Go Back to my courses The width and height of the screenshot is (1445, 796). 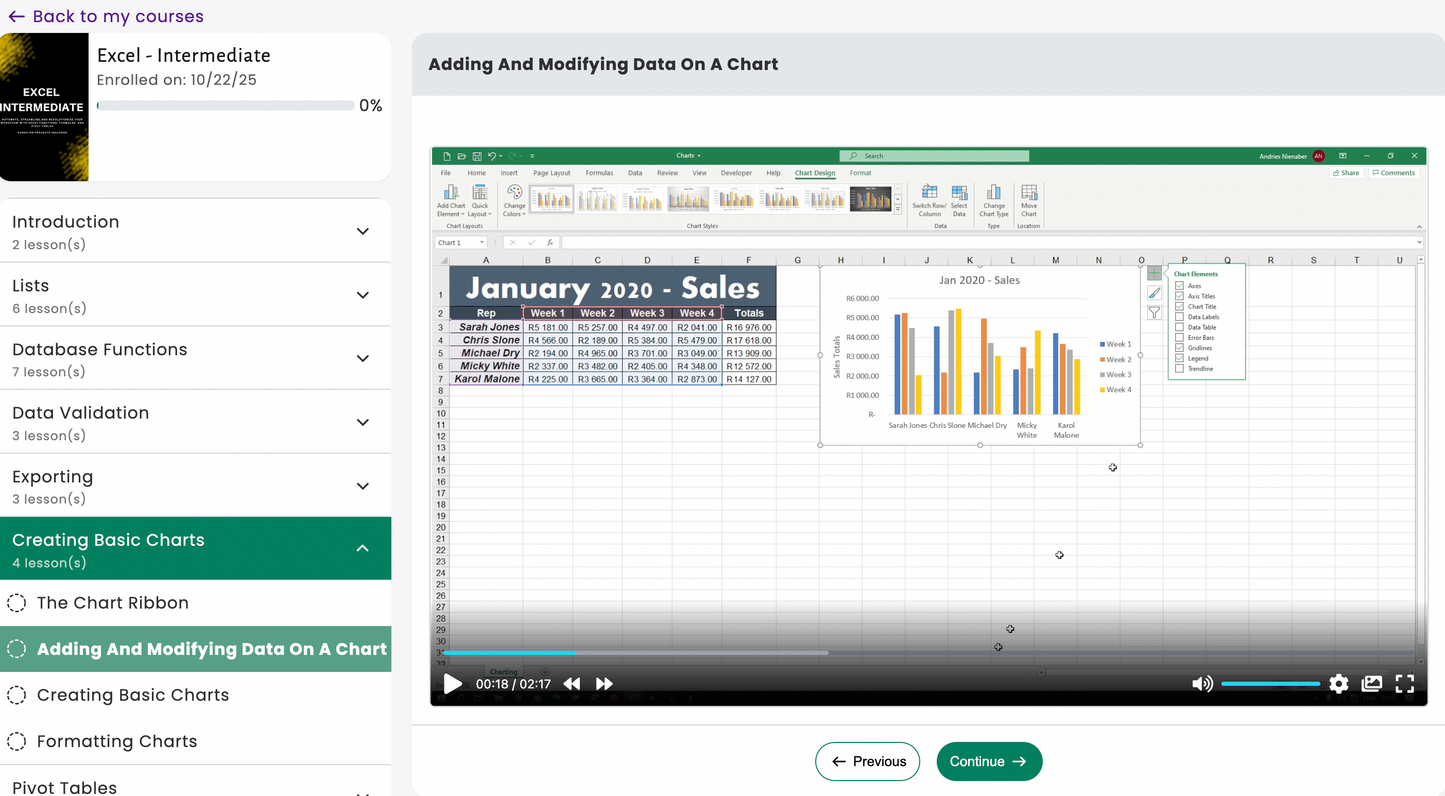[x=104, y=16]
